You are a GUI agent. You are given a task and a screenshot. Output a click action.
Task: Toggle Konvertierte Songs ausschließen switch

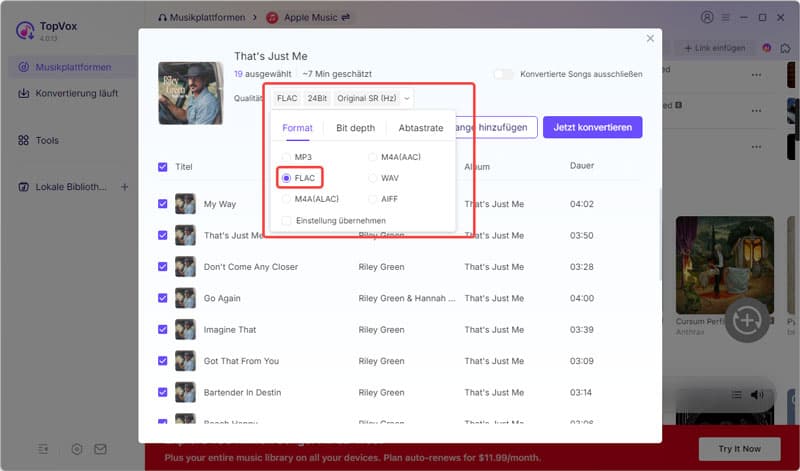coord(504,74)
